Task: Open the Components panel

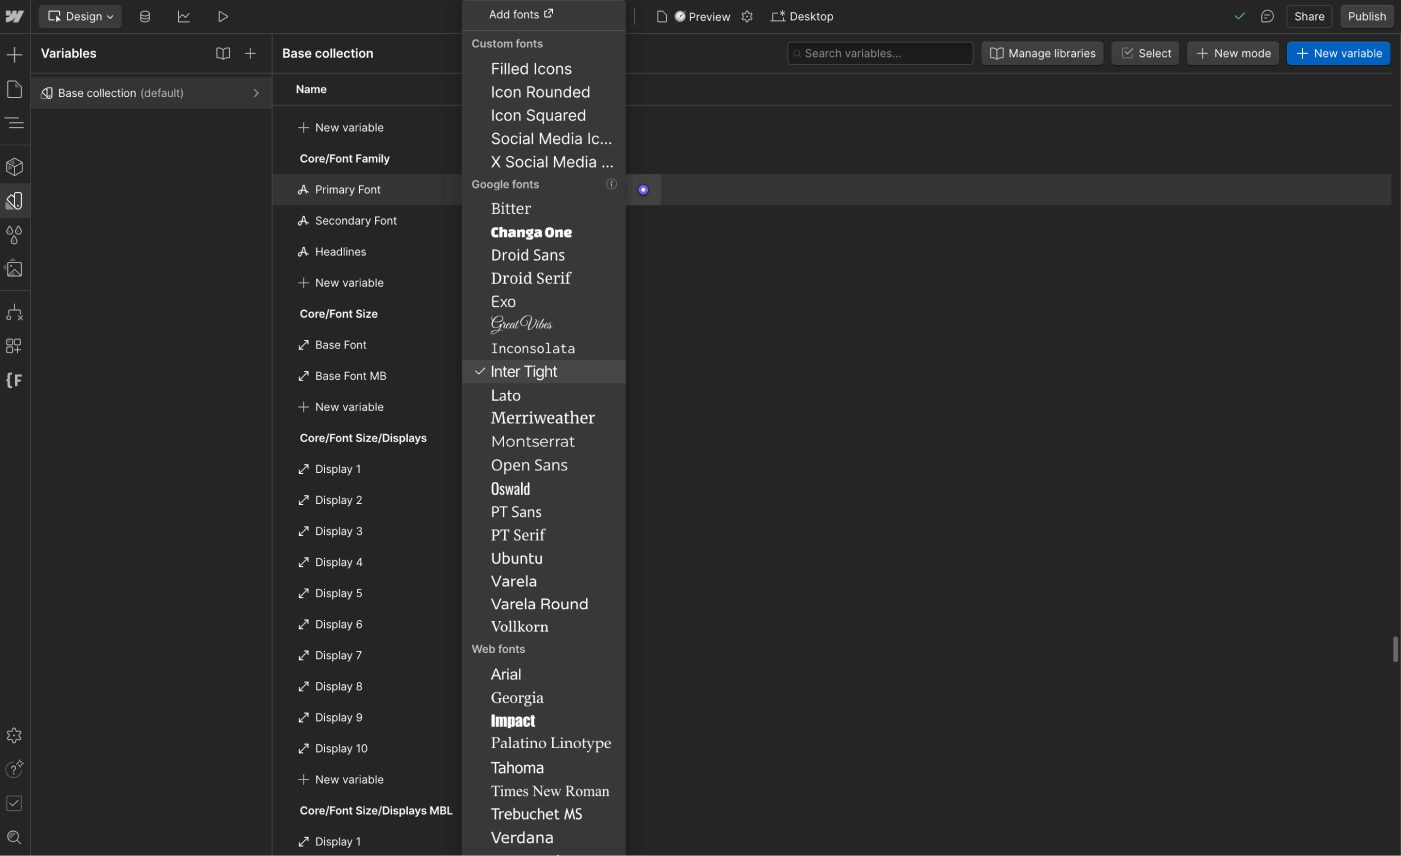Action: [14, 166]
